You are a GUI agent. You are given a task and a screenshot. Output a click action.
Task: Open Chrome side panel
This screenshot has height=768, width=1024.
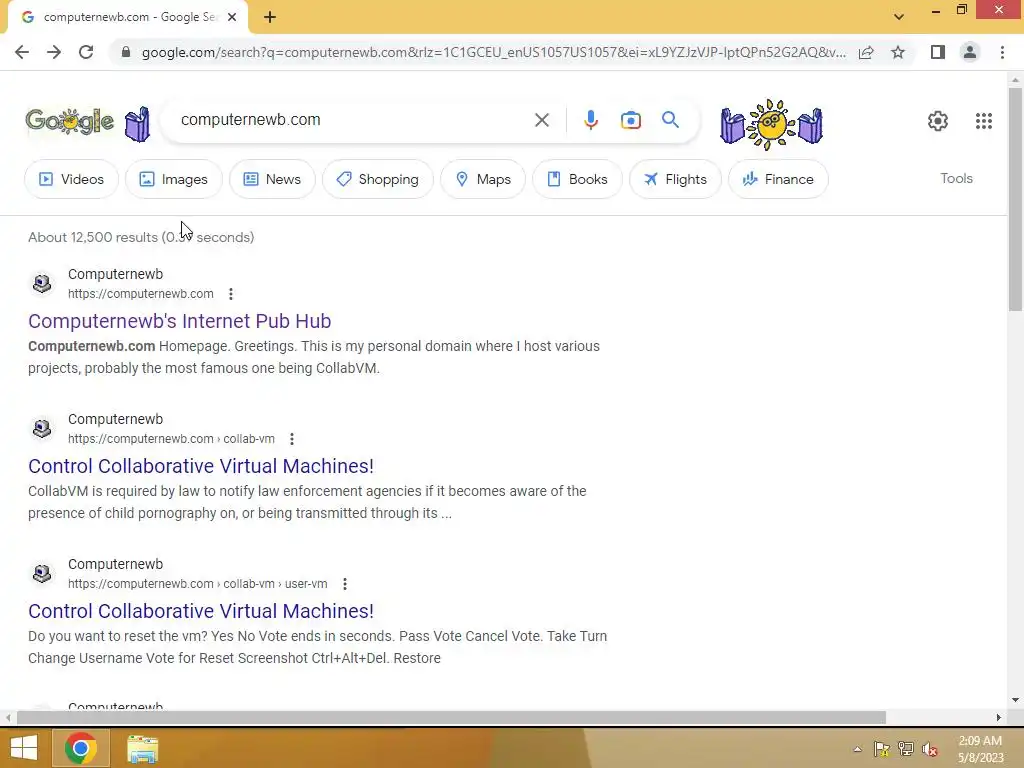pos(938,52)
